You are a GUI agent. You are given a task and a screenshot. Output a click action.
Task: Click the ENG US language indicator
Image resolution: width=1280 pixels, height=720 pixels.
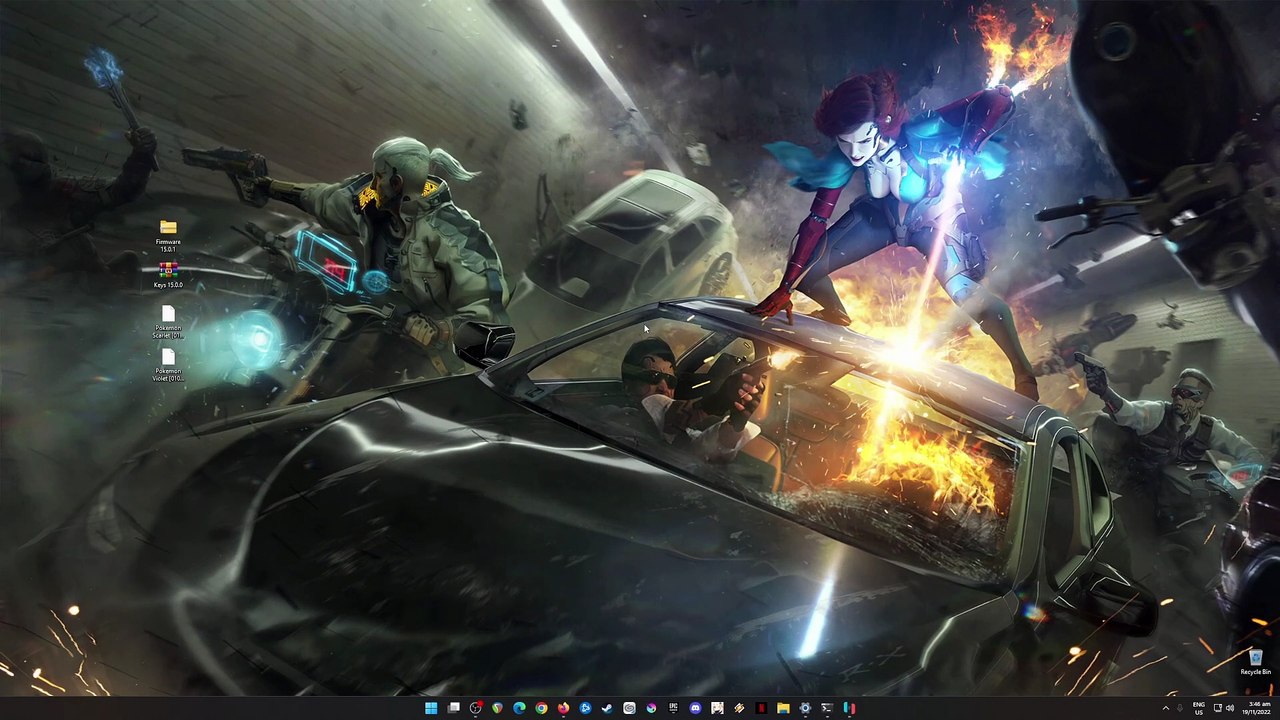[x=1198, y=708]
